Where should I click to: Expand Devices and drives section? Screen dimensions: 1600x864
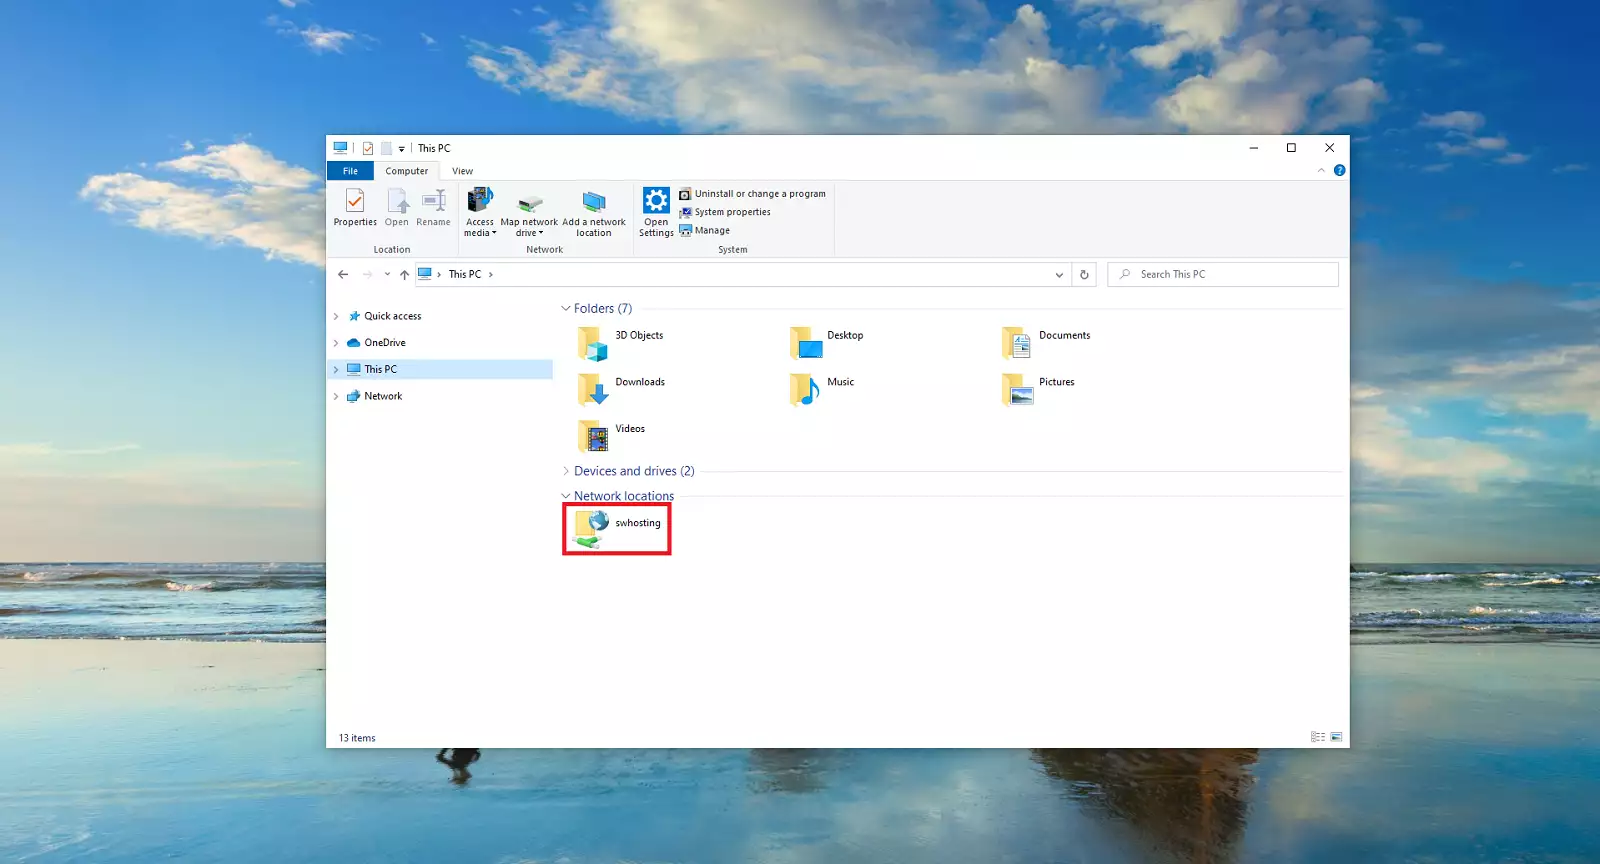566,471
